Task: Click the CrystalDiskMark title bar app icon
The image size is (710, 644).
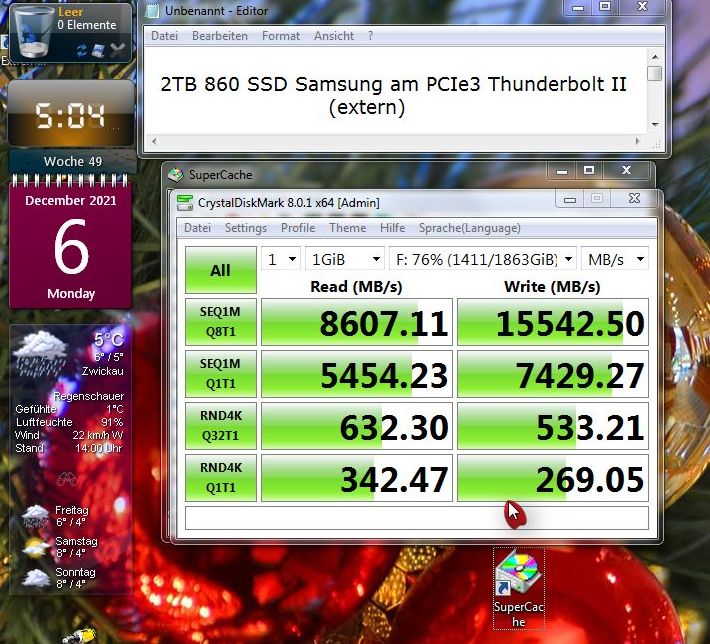Action: pyautogui.click(x=185, y=202)
